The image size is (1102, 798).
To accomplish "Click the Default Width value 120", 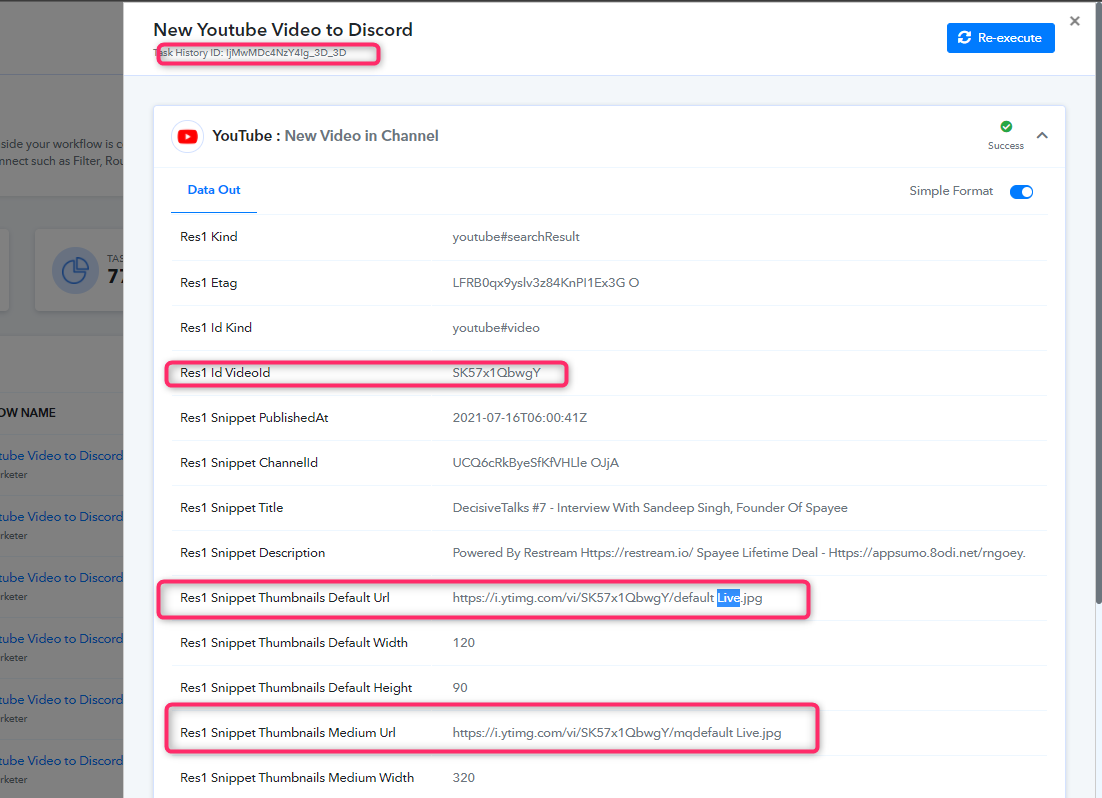I will [x=464, y=643].
